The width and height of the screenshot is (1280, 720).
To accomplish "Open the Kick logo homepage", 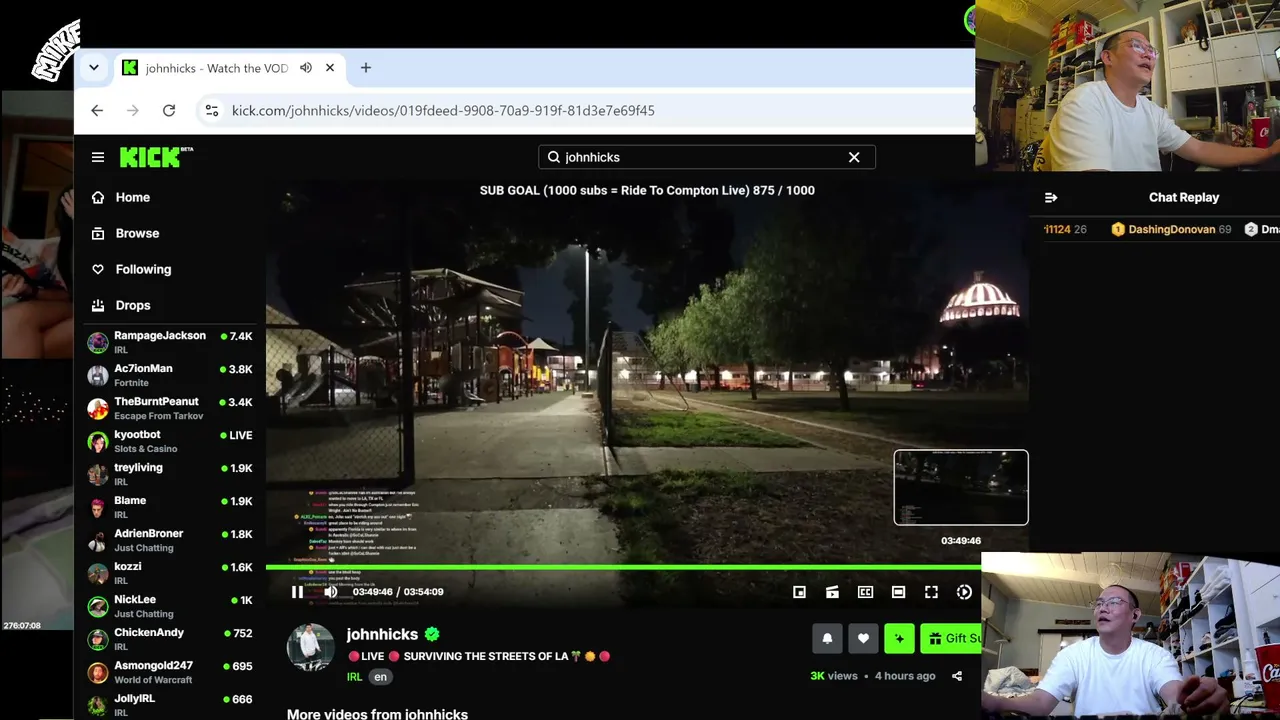I will [x=156, y=157].
